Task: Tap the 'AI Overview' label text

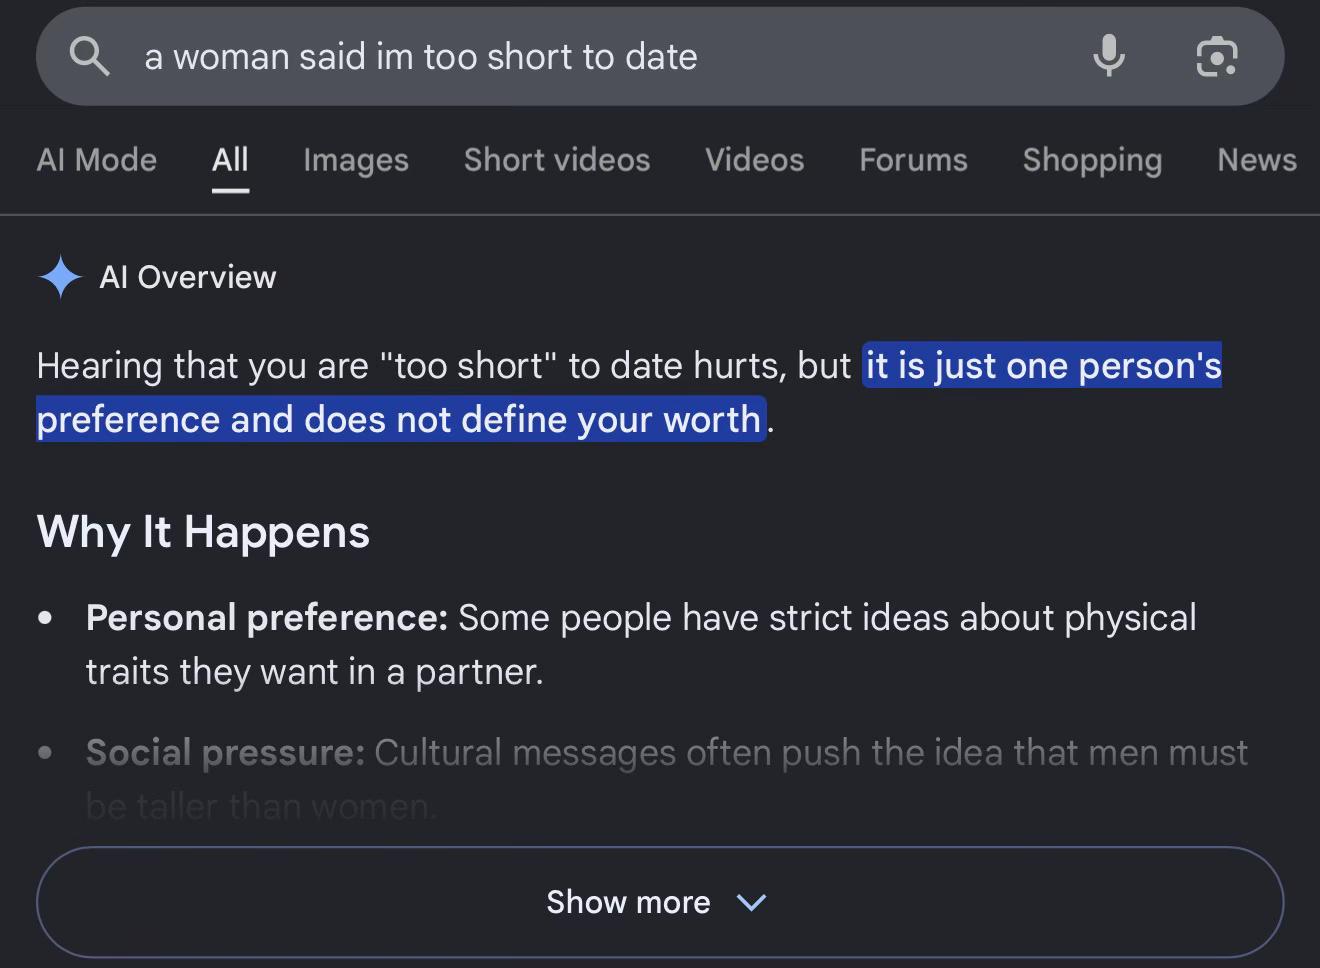Action: (x=188, y=277)
